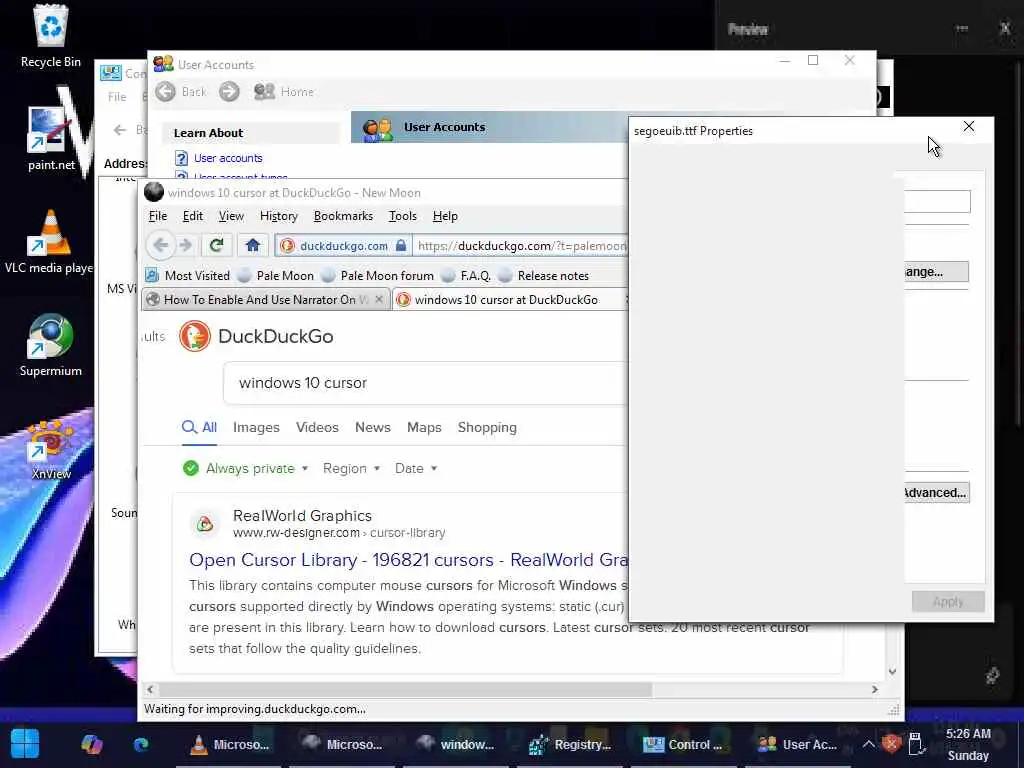This screenshot has height=768, width=1024.
Task: Open VLC media player desktop shortcut
Action: [49, 242]
